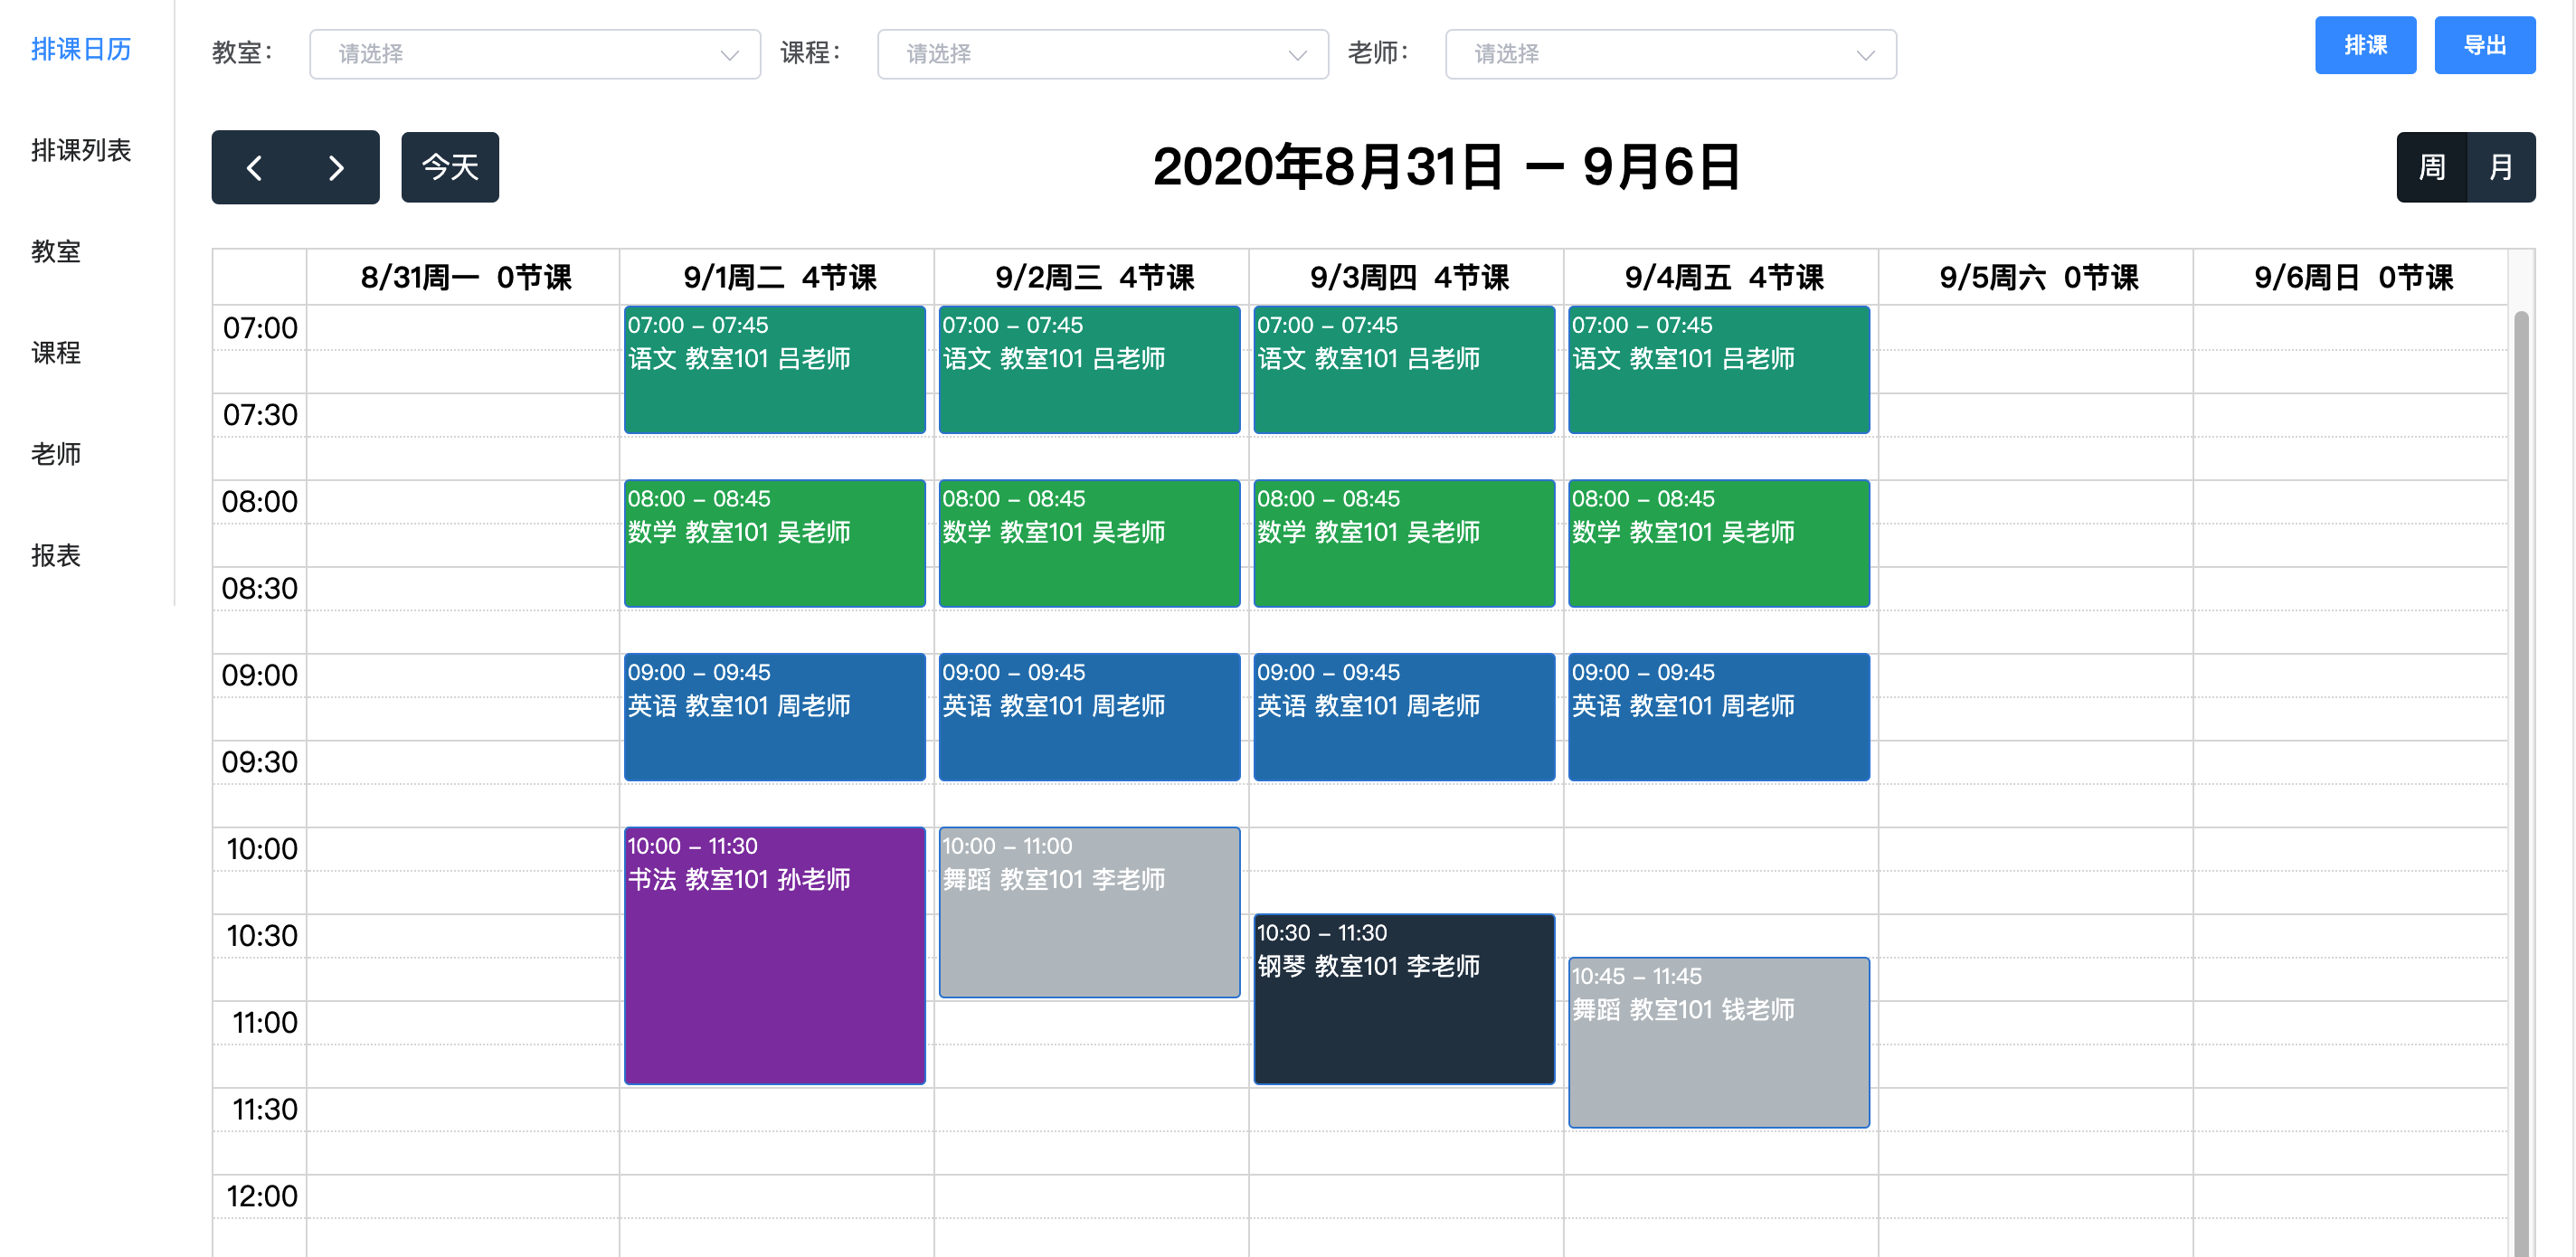Click the 今天 today button

pos(450,168)
